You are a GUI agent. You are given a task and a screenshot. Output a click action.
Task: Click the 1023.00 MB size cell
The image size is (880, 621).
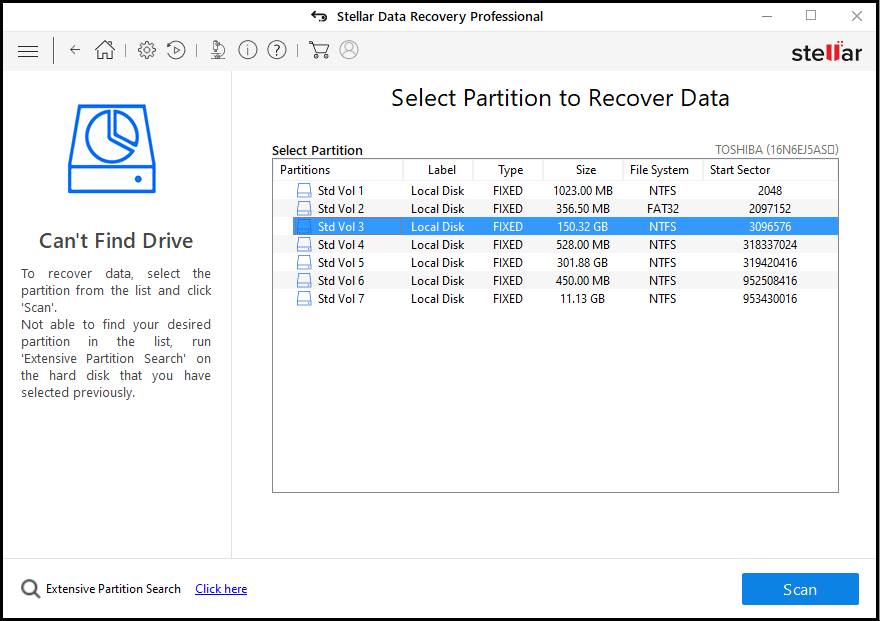tap(583, 191)
